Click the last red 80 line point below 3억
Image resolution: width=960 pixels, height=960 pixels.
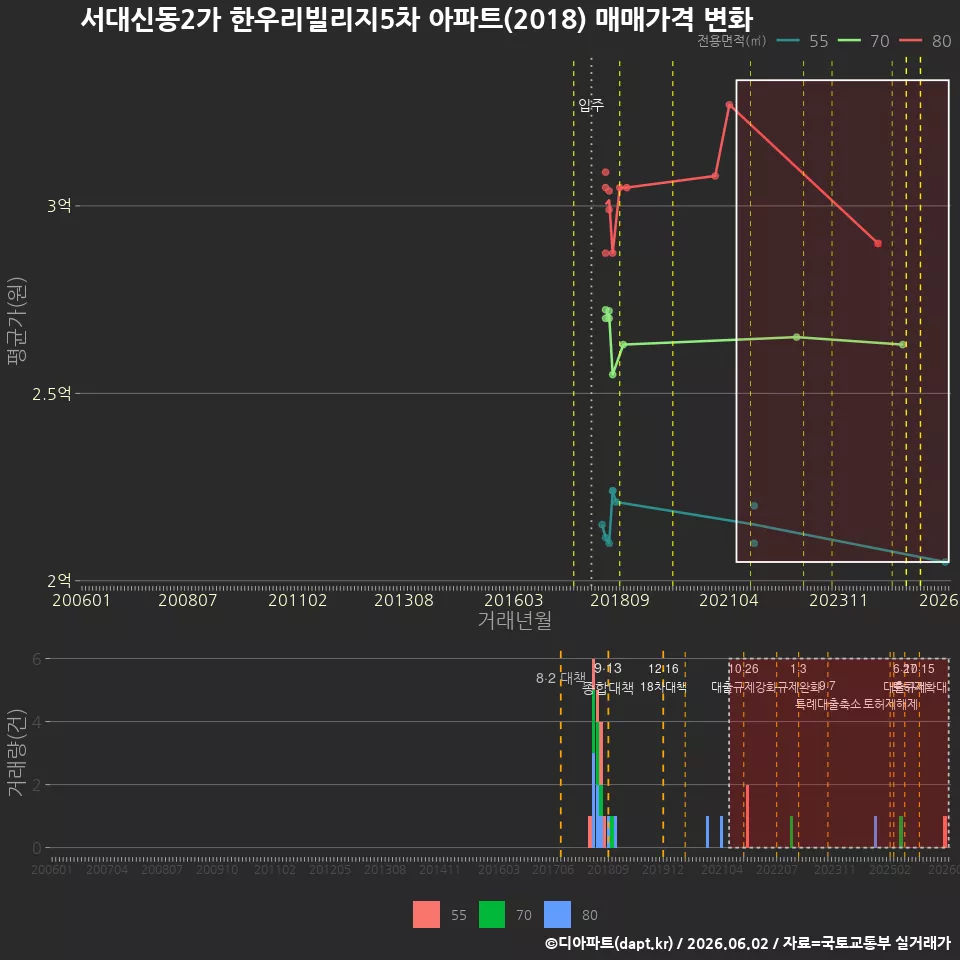[878, 244]
